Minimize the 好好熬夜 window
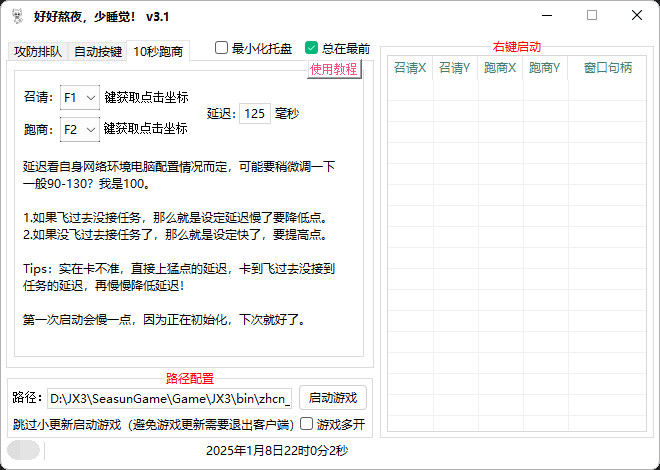660x470 pixels. [545, 16]
